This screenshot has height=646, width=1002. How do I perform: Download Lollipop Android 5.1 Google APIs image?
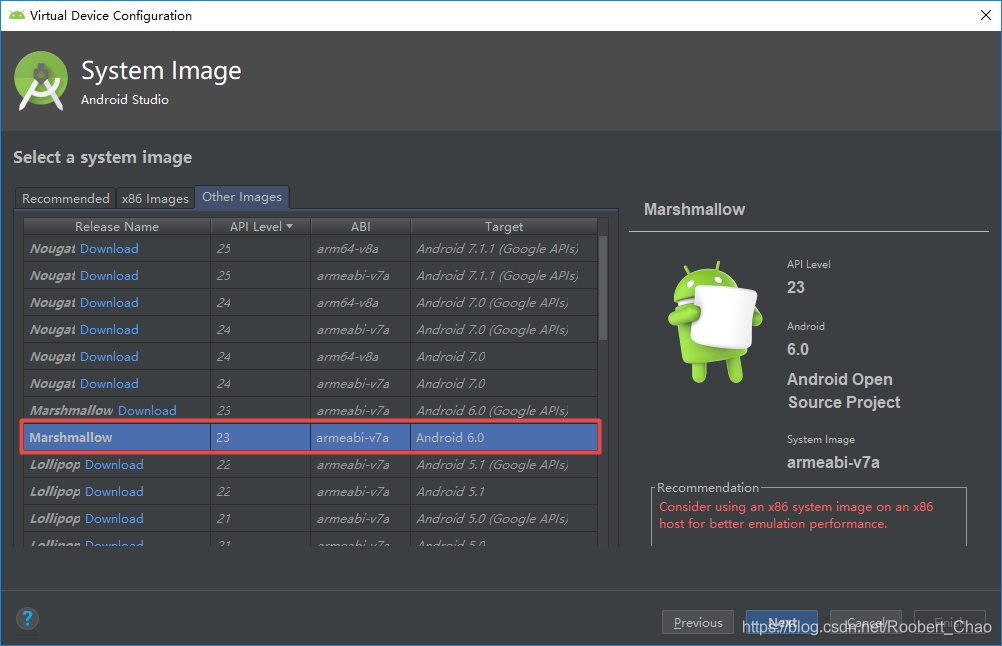[x=114, y=465]
